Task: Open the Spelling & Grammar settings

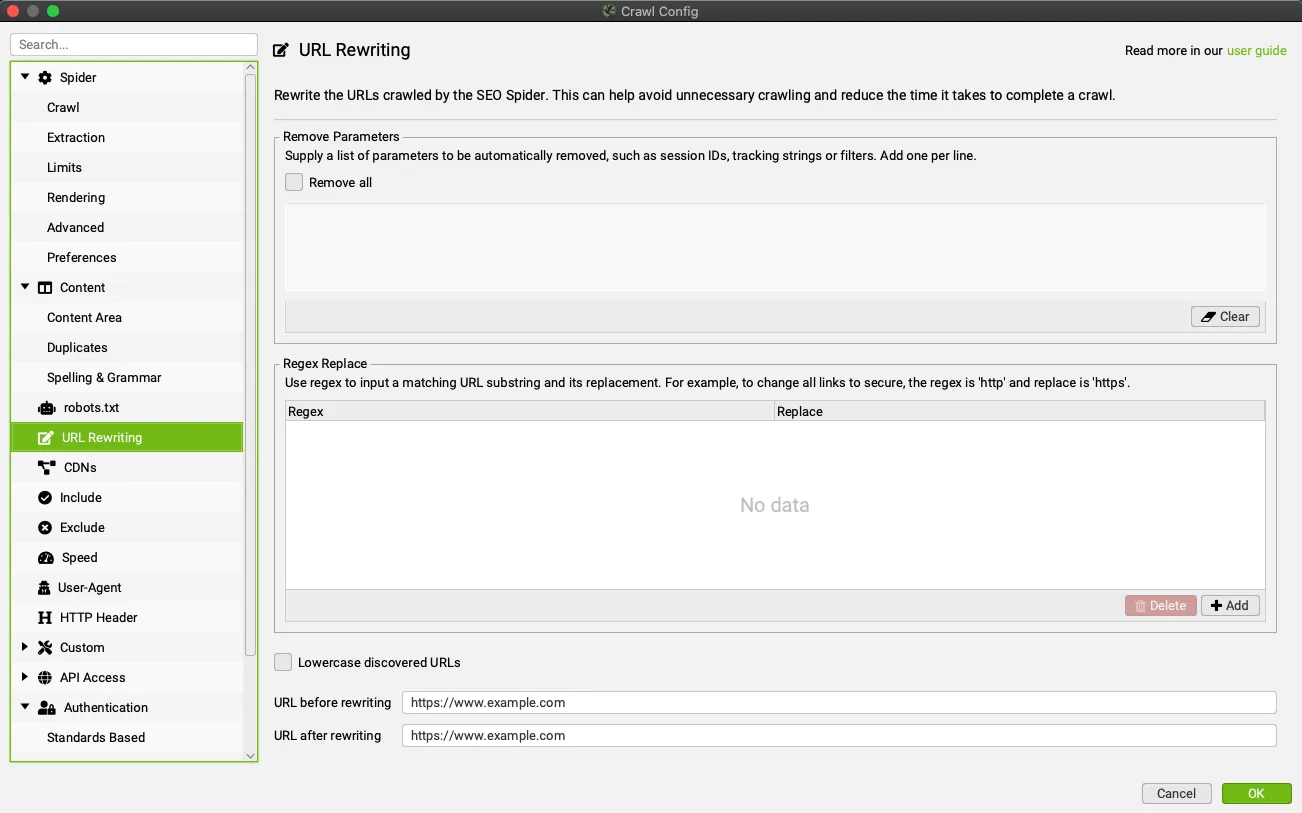Action: [104, 378]
